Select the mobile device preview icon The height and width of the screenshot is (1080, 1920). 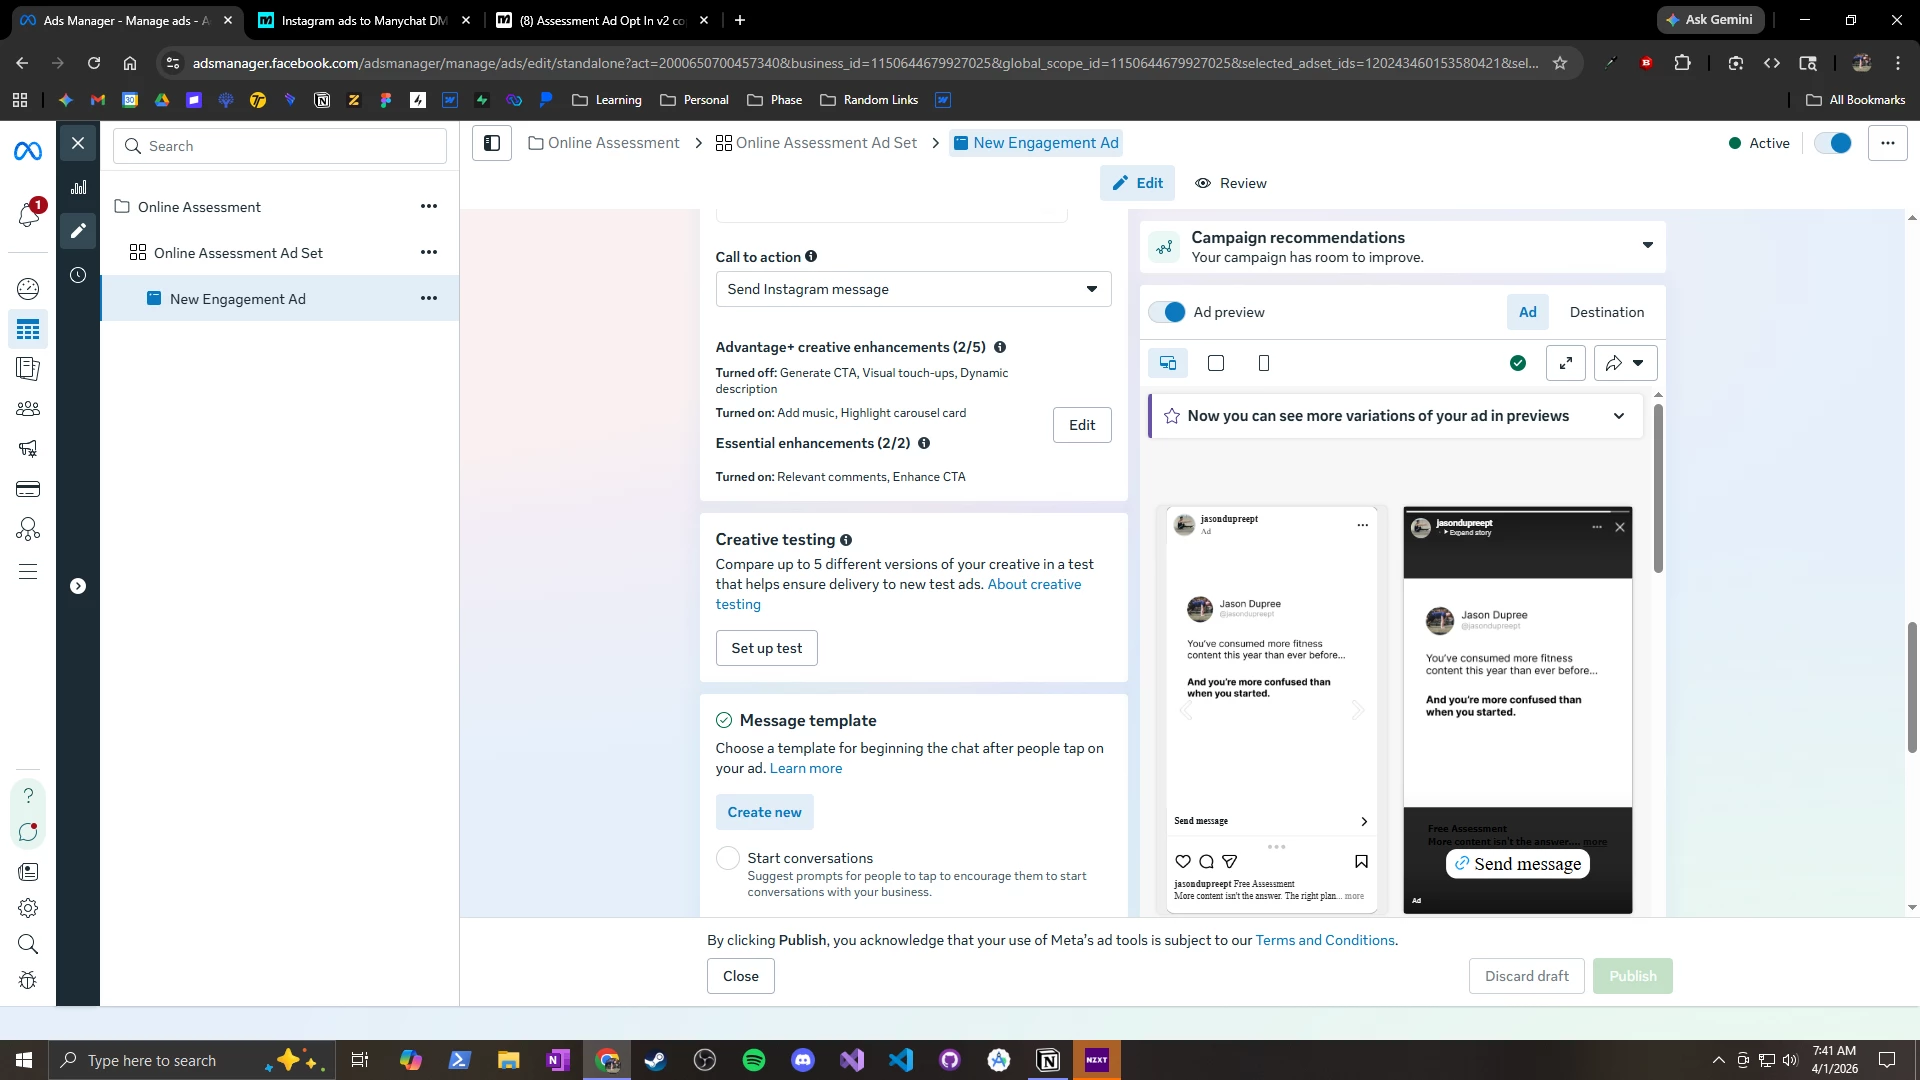1263,363
